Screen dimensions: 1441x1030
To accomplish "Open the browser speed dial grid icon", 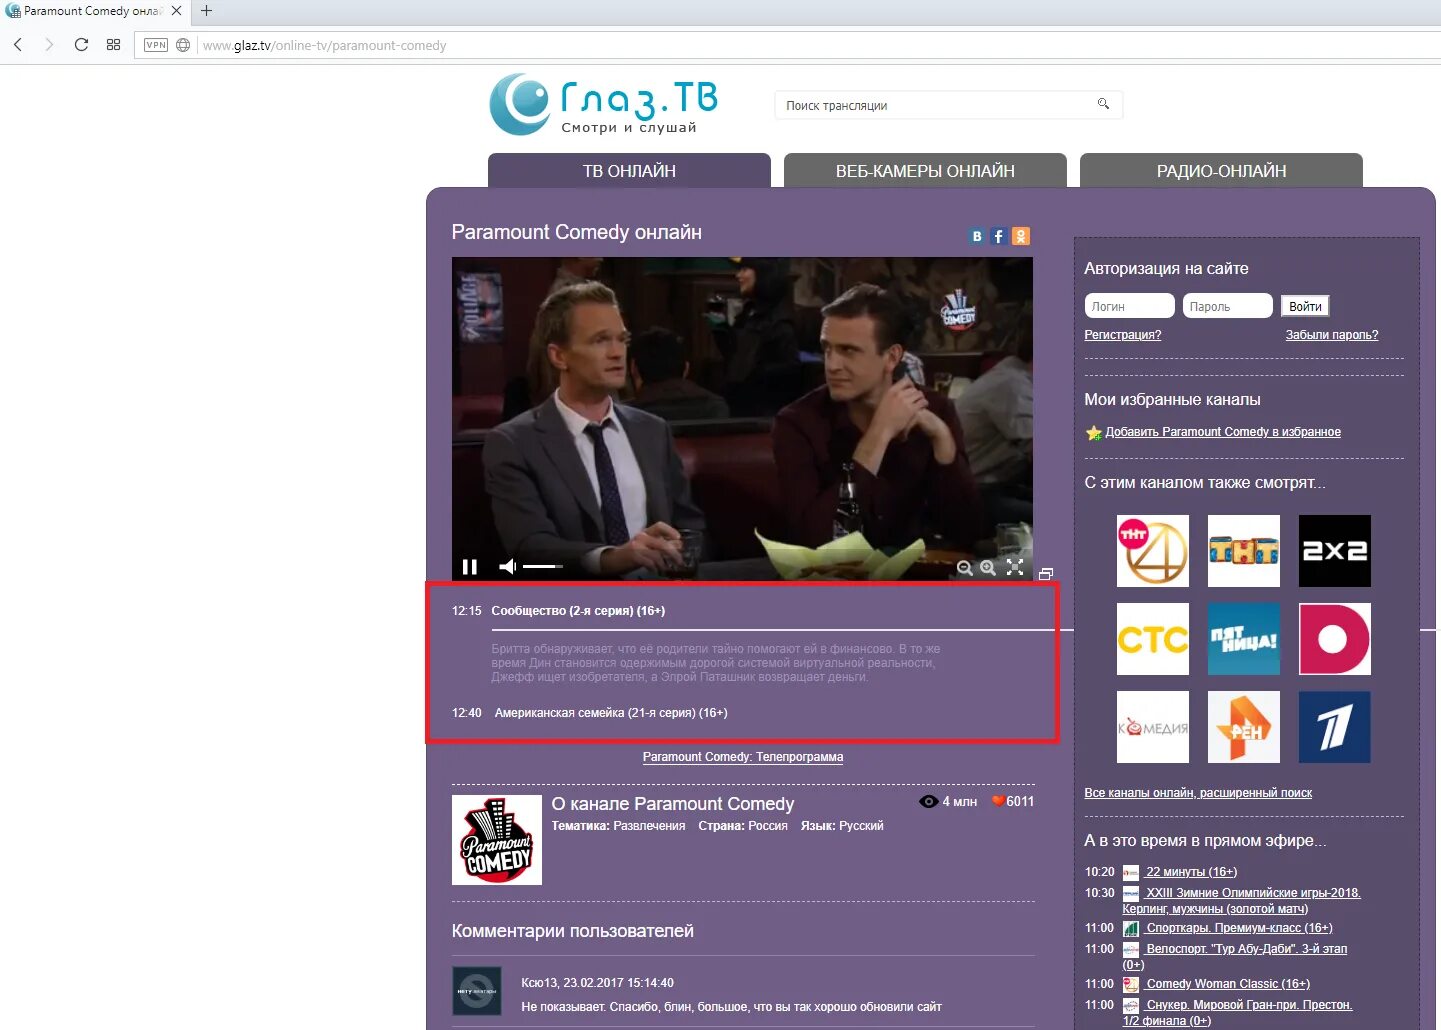I will click(x=113, y=45).
